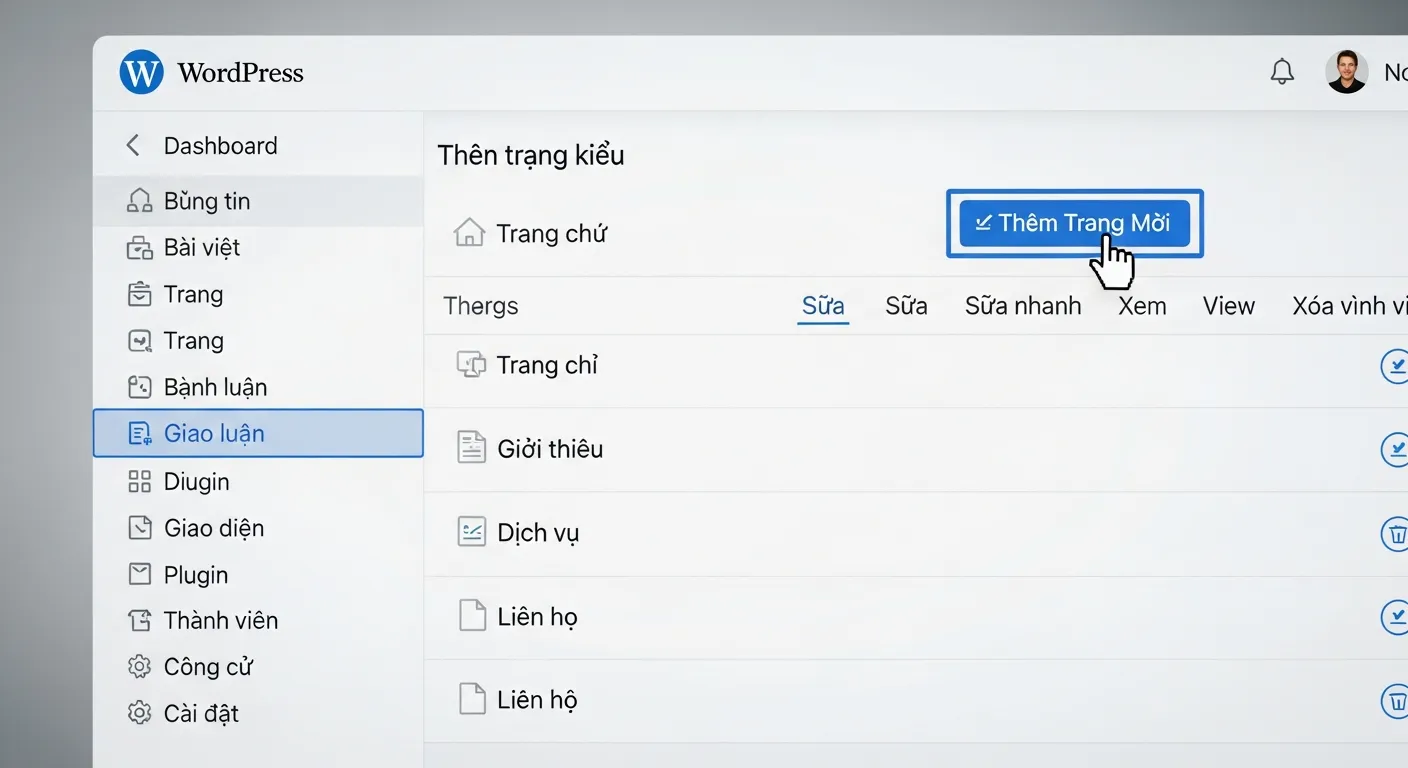1408x768 pixels.
Task: Click the Trang chỉ row icon
Action: 471,365
